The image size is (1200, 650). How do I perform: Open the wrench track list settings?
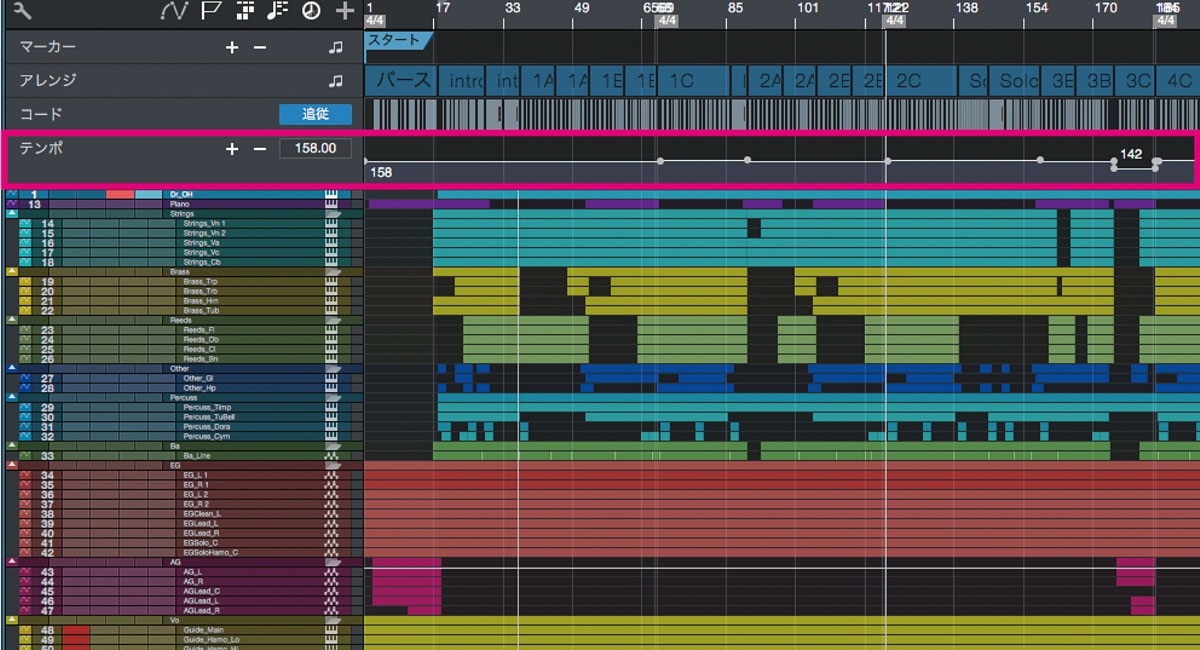tap(21, 11)
